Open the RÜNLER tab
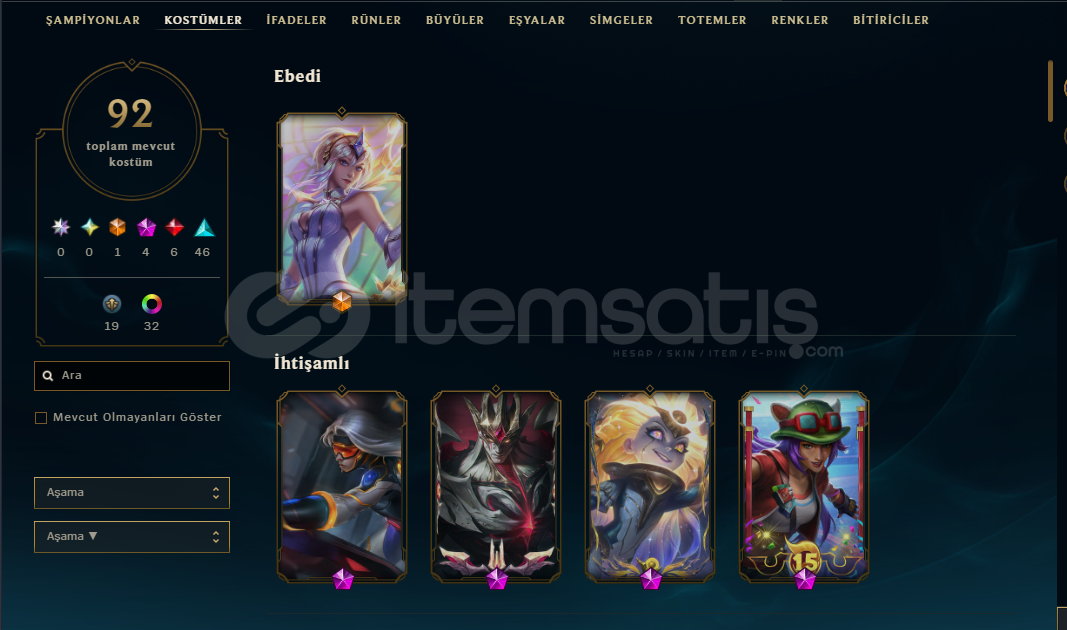1067x630 pixels. click(x=376, y=20)
